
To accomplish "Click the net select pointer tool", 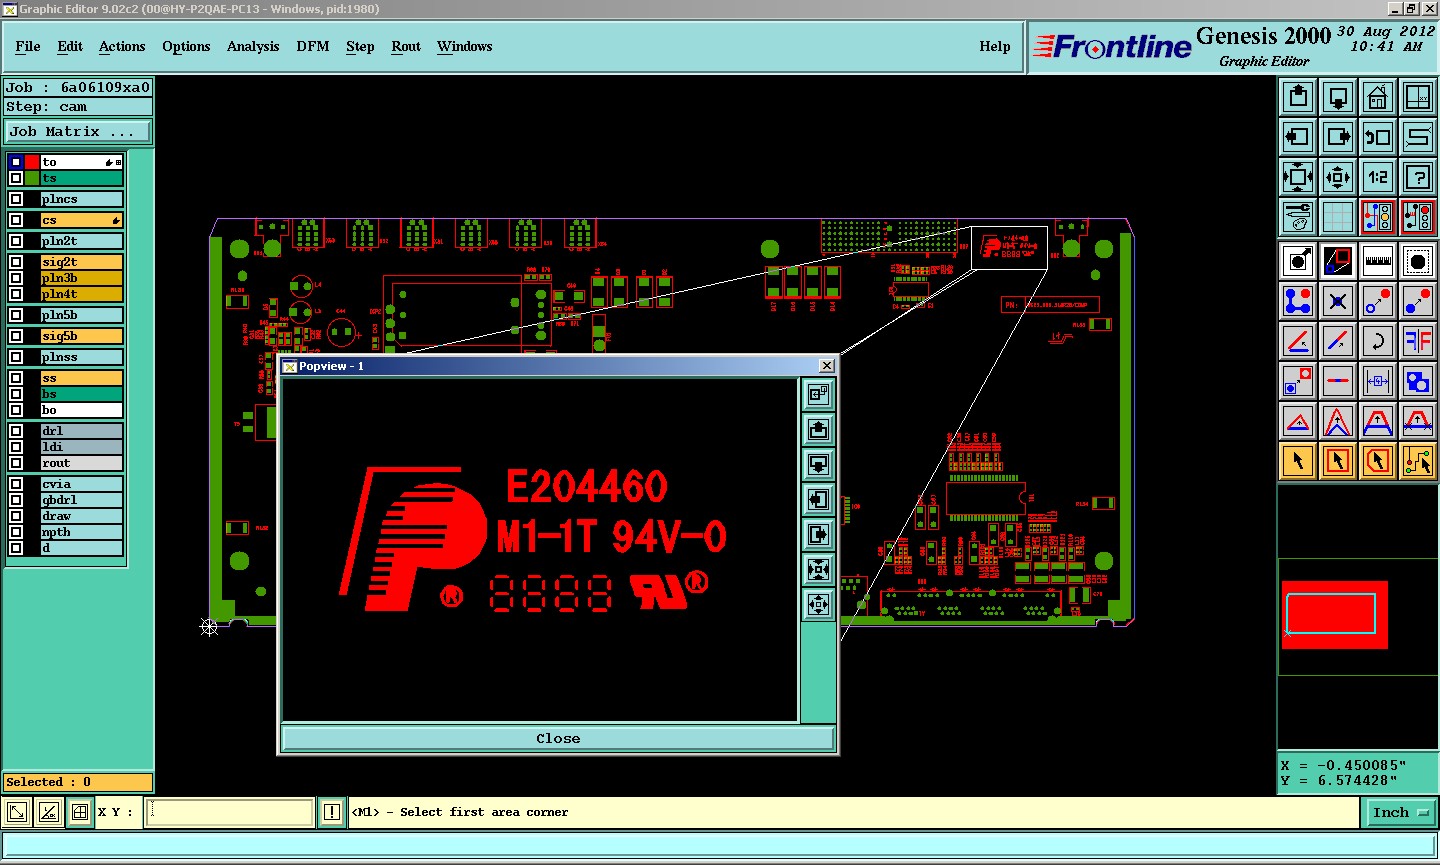I will point(1418,461).
